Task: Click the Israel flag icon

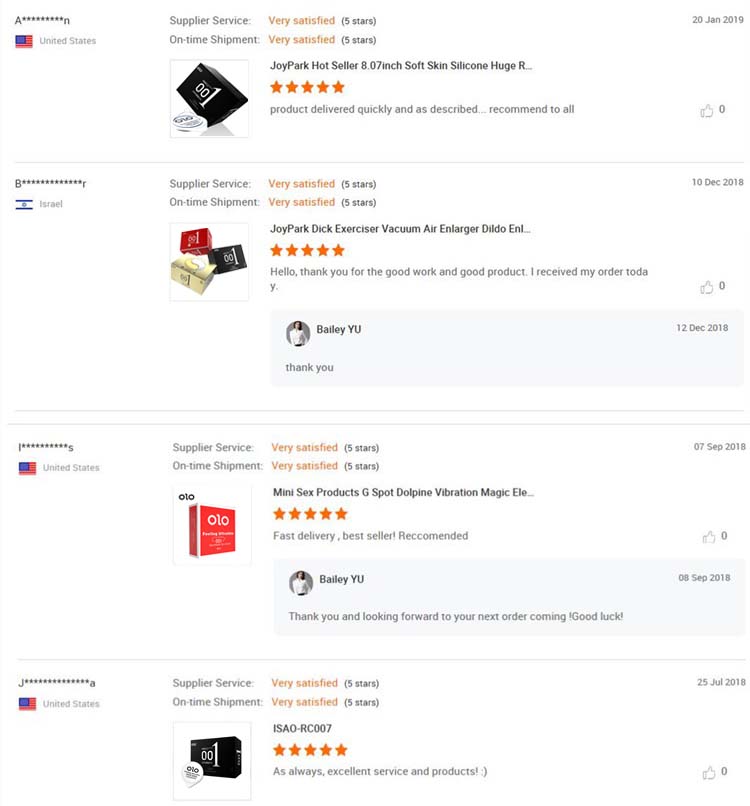Action: click(21, 204)
